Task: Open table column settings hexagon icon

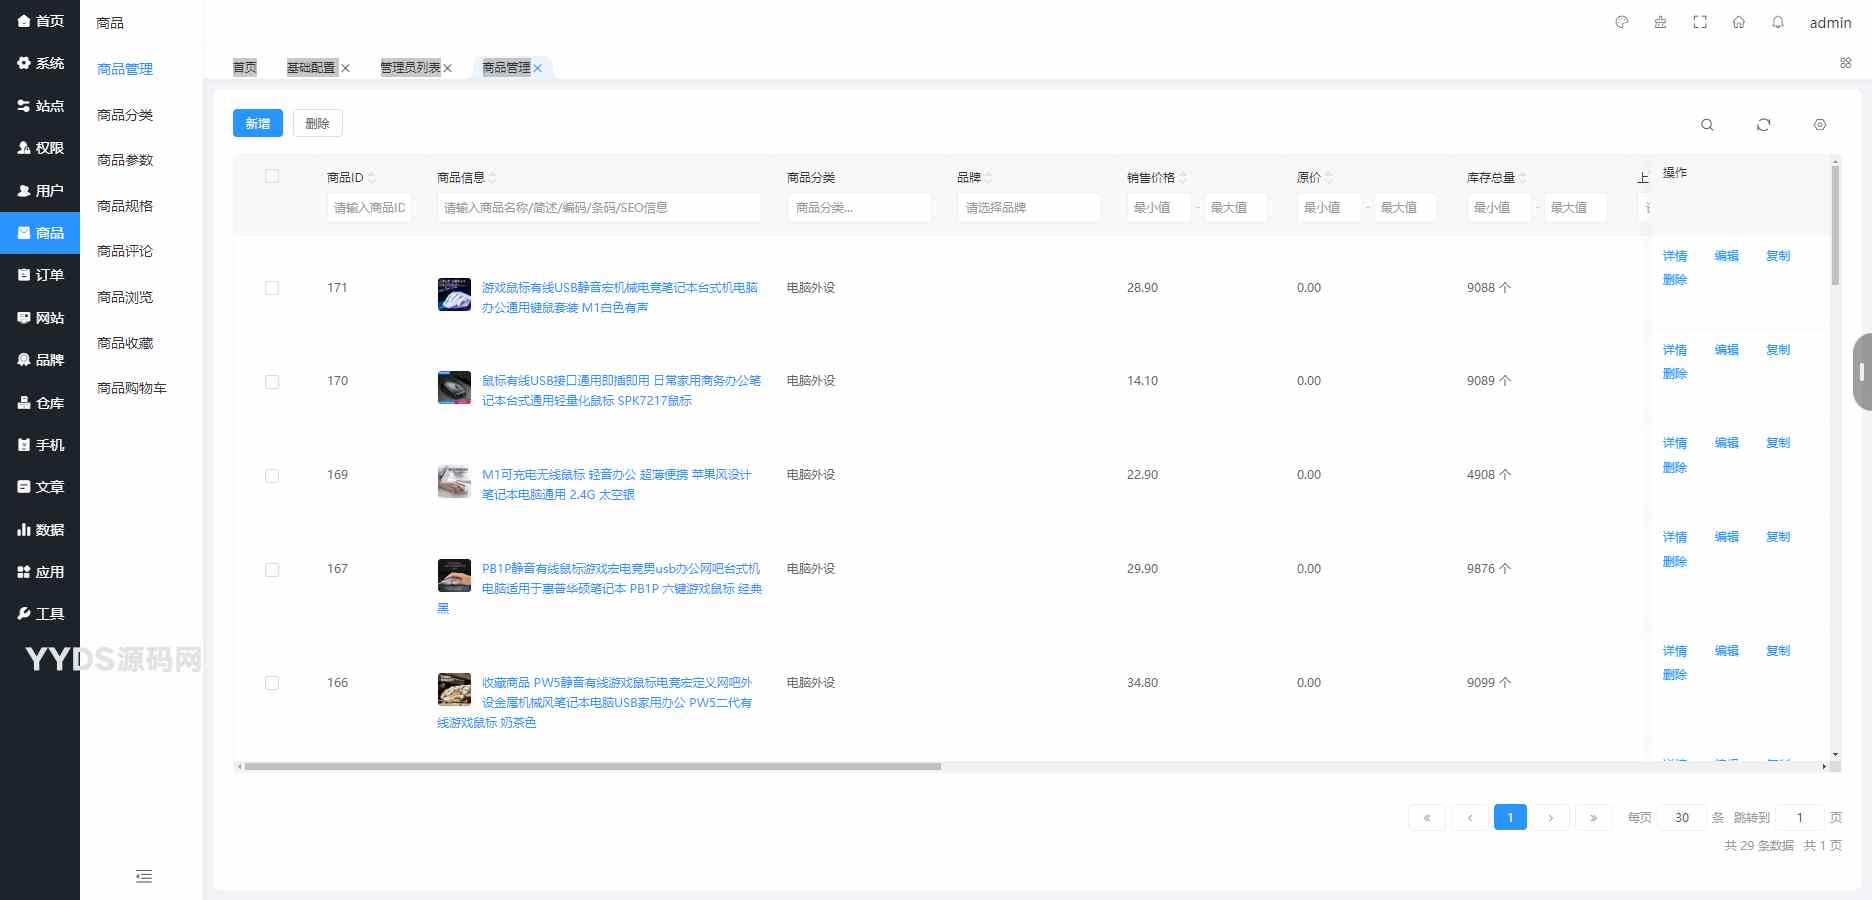Action: pos(1820,125)
